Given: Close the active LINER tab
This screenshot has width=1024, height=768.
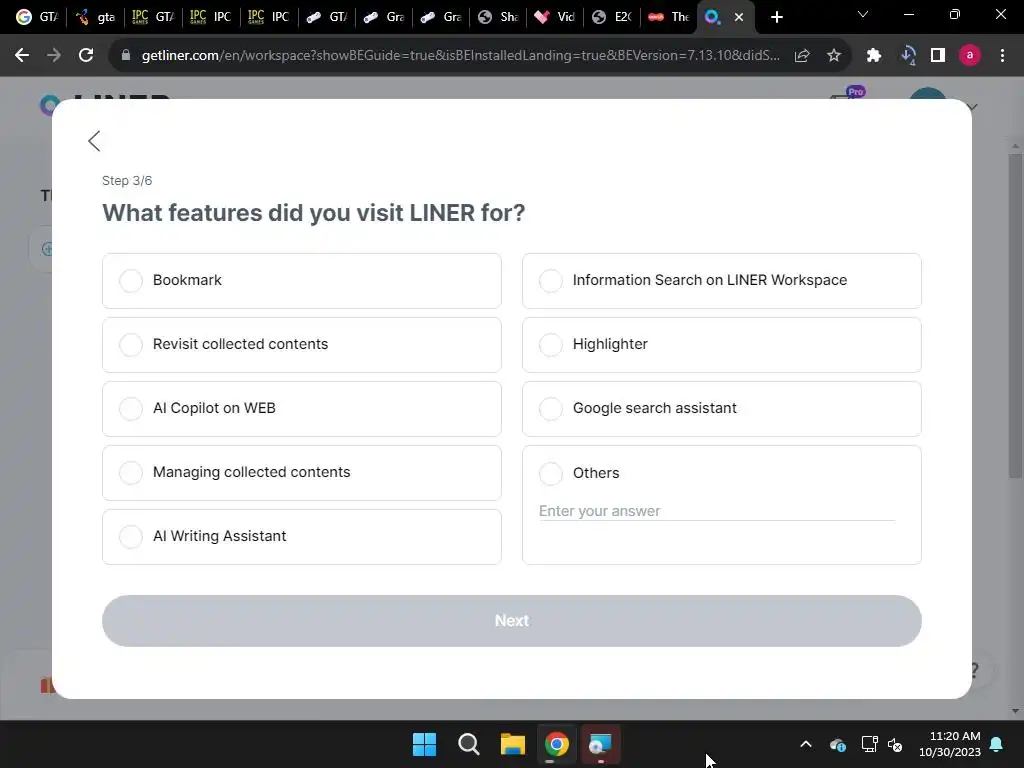Looking at the screenshot, I should coord(739,17).
